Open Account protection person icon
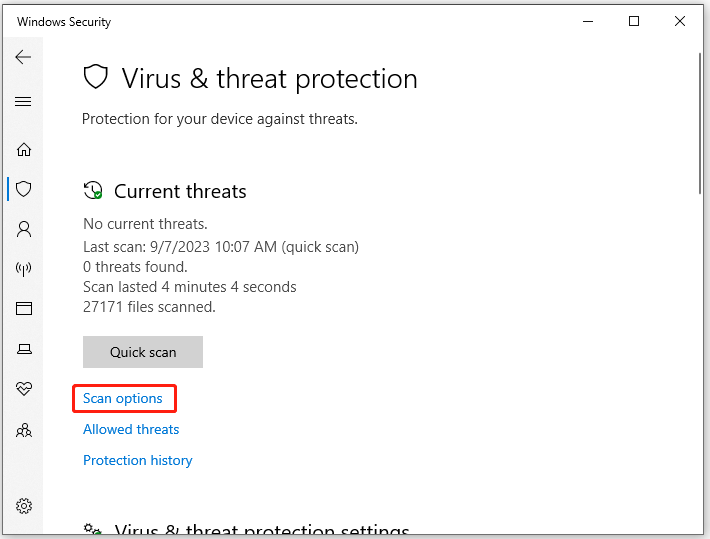710x539 pixels. (23, 229)
